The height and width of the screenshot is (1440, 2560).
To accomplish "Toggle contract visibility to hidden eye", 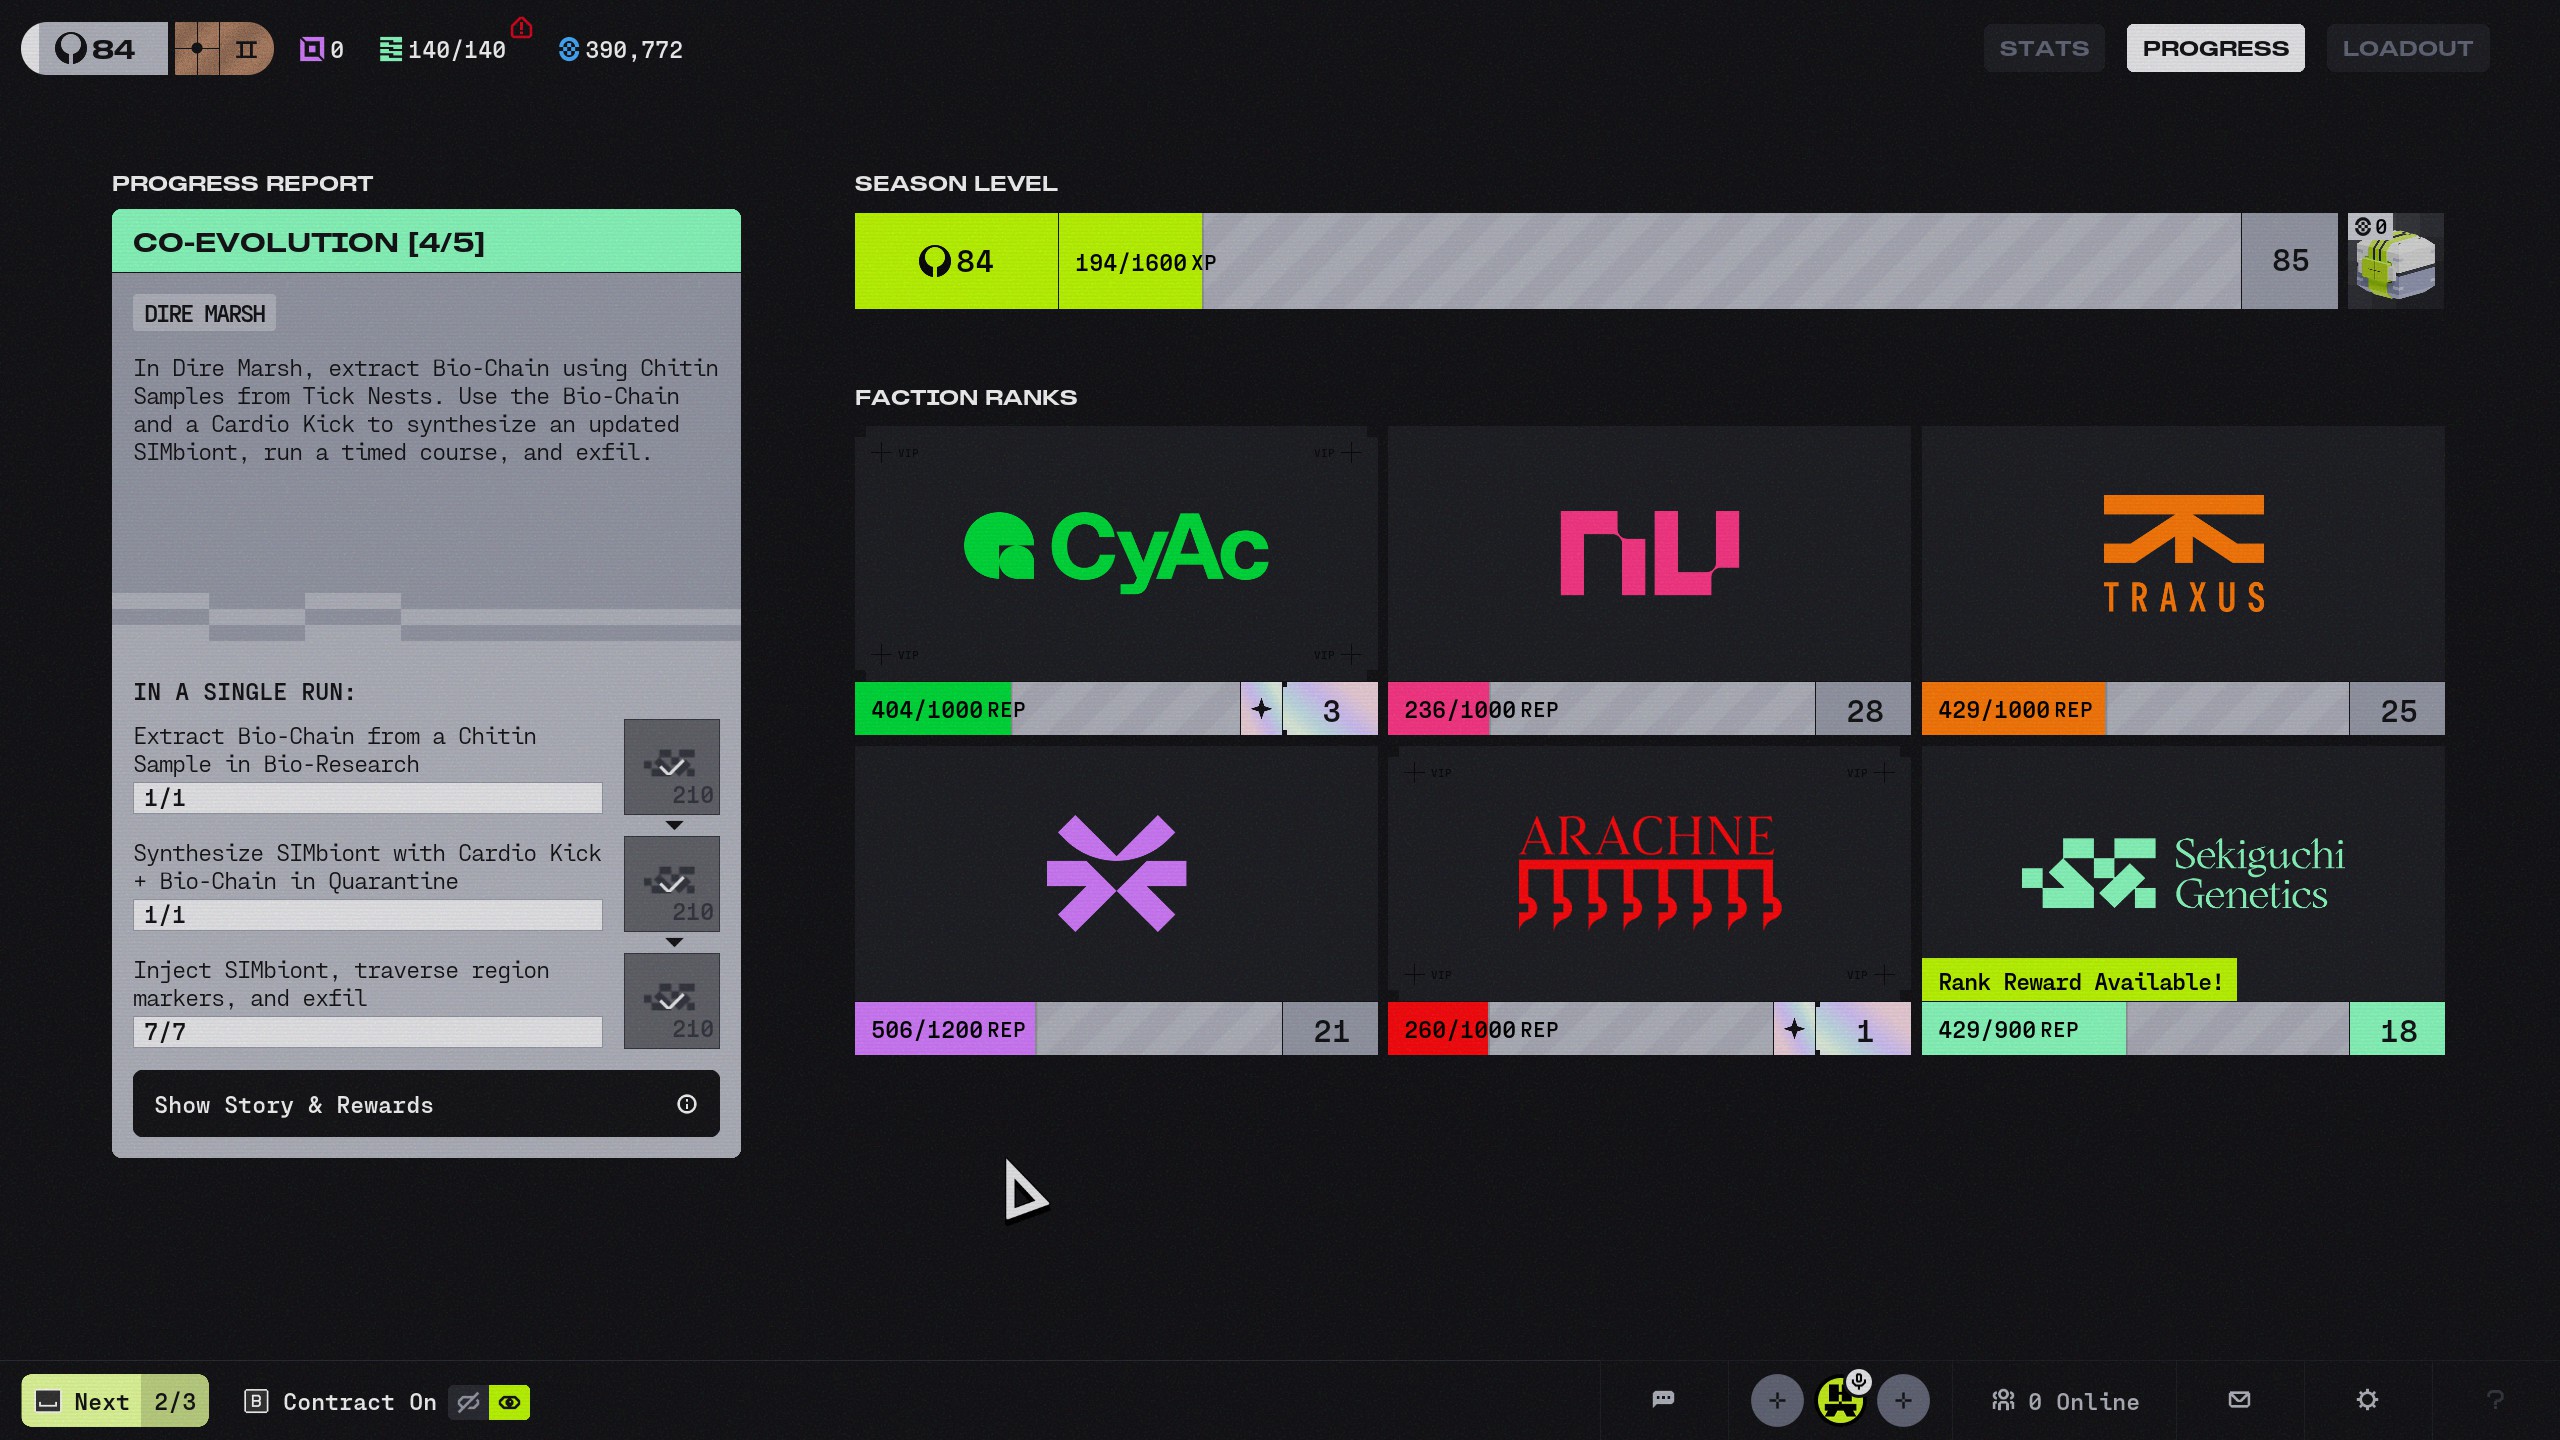I will [x=468, y=1402].
